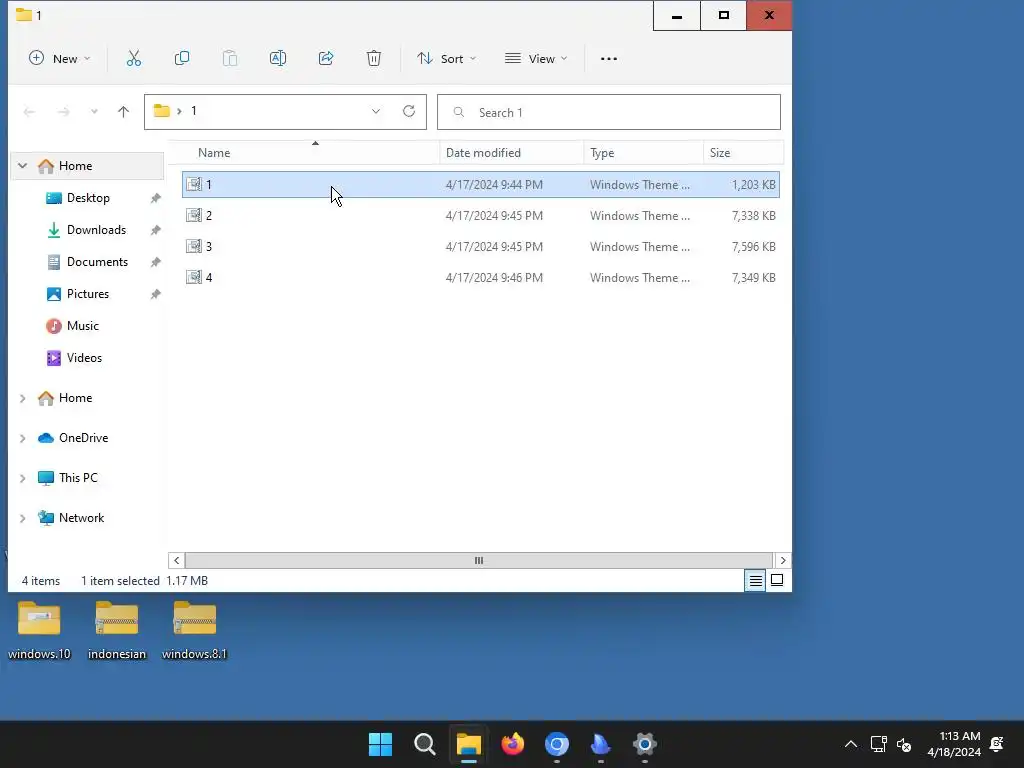Open windows.8.1 zip folder on desktop
This screenshot has width=1024, height=768.
pyautogui.click(x=195, y=630)
